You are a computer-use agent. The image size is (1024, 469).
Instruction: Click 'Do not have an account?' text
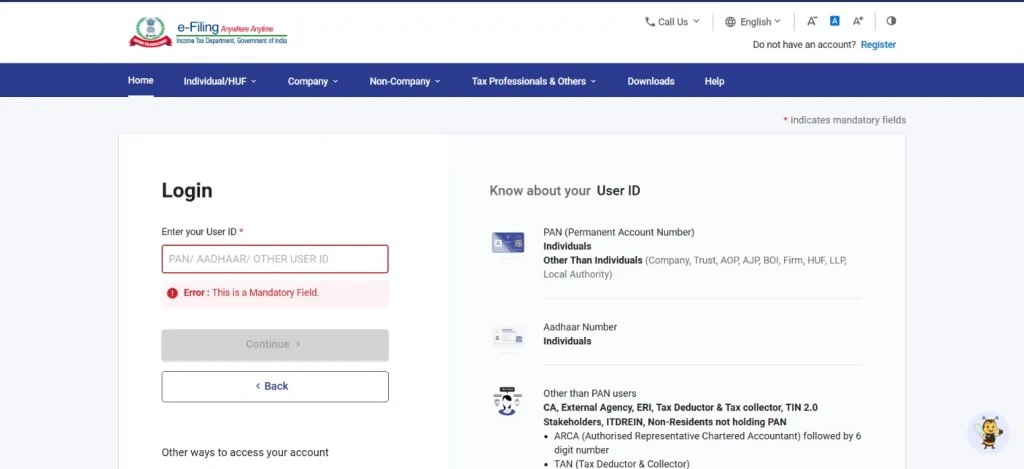click(x=805, y=44)
